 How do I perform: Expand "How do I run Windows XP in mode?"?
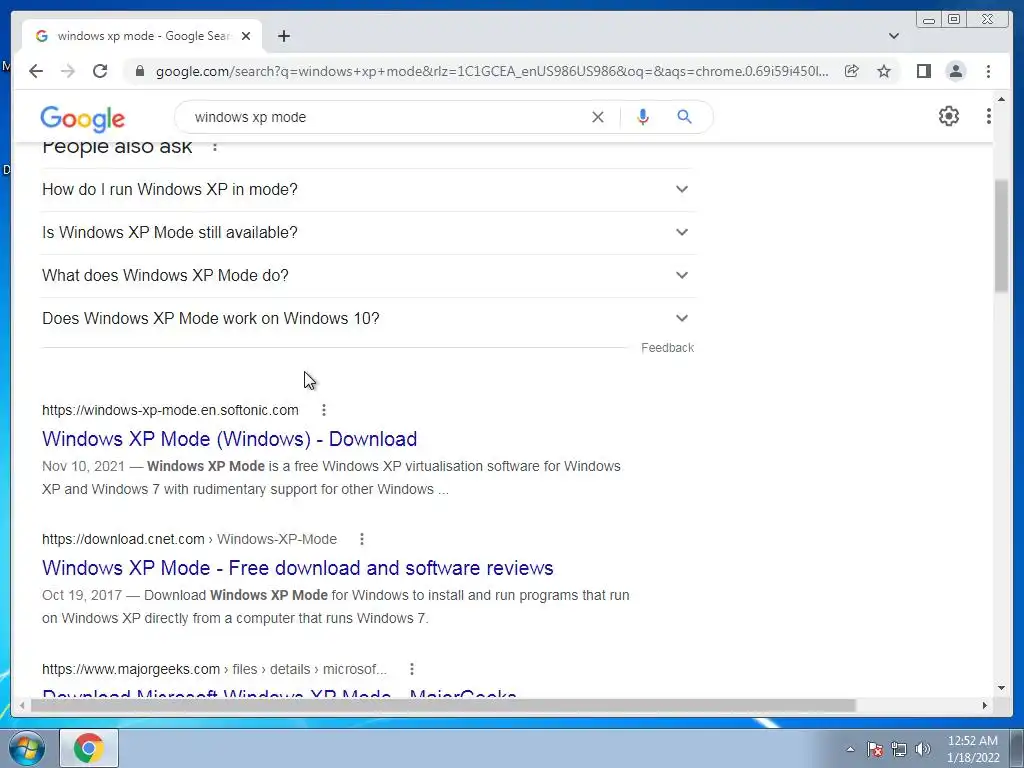pos(368,189)
